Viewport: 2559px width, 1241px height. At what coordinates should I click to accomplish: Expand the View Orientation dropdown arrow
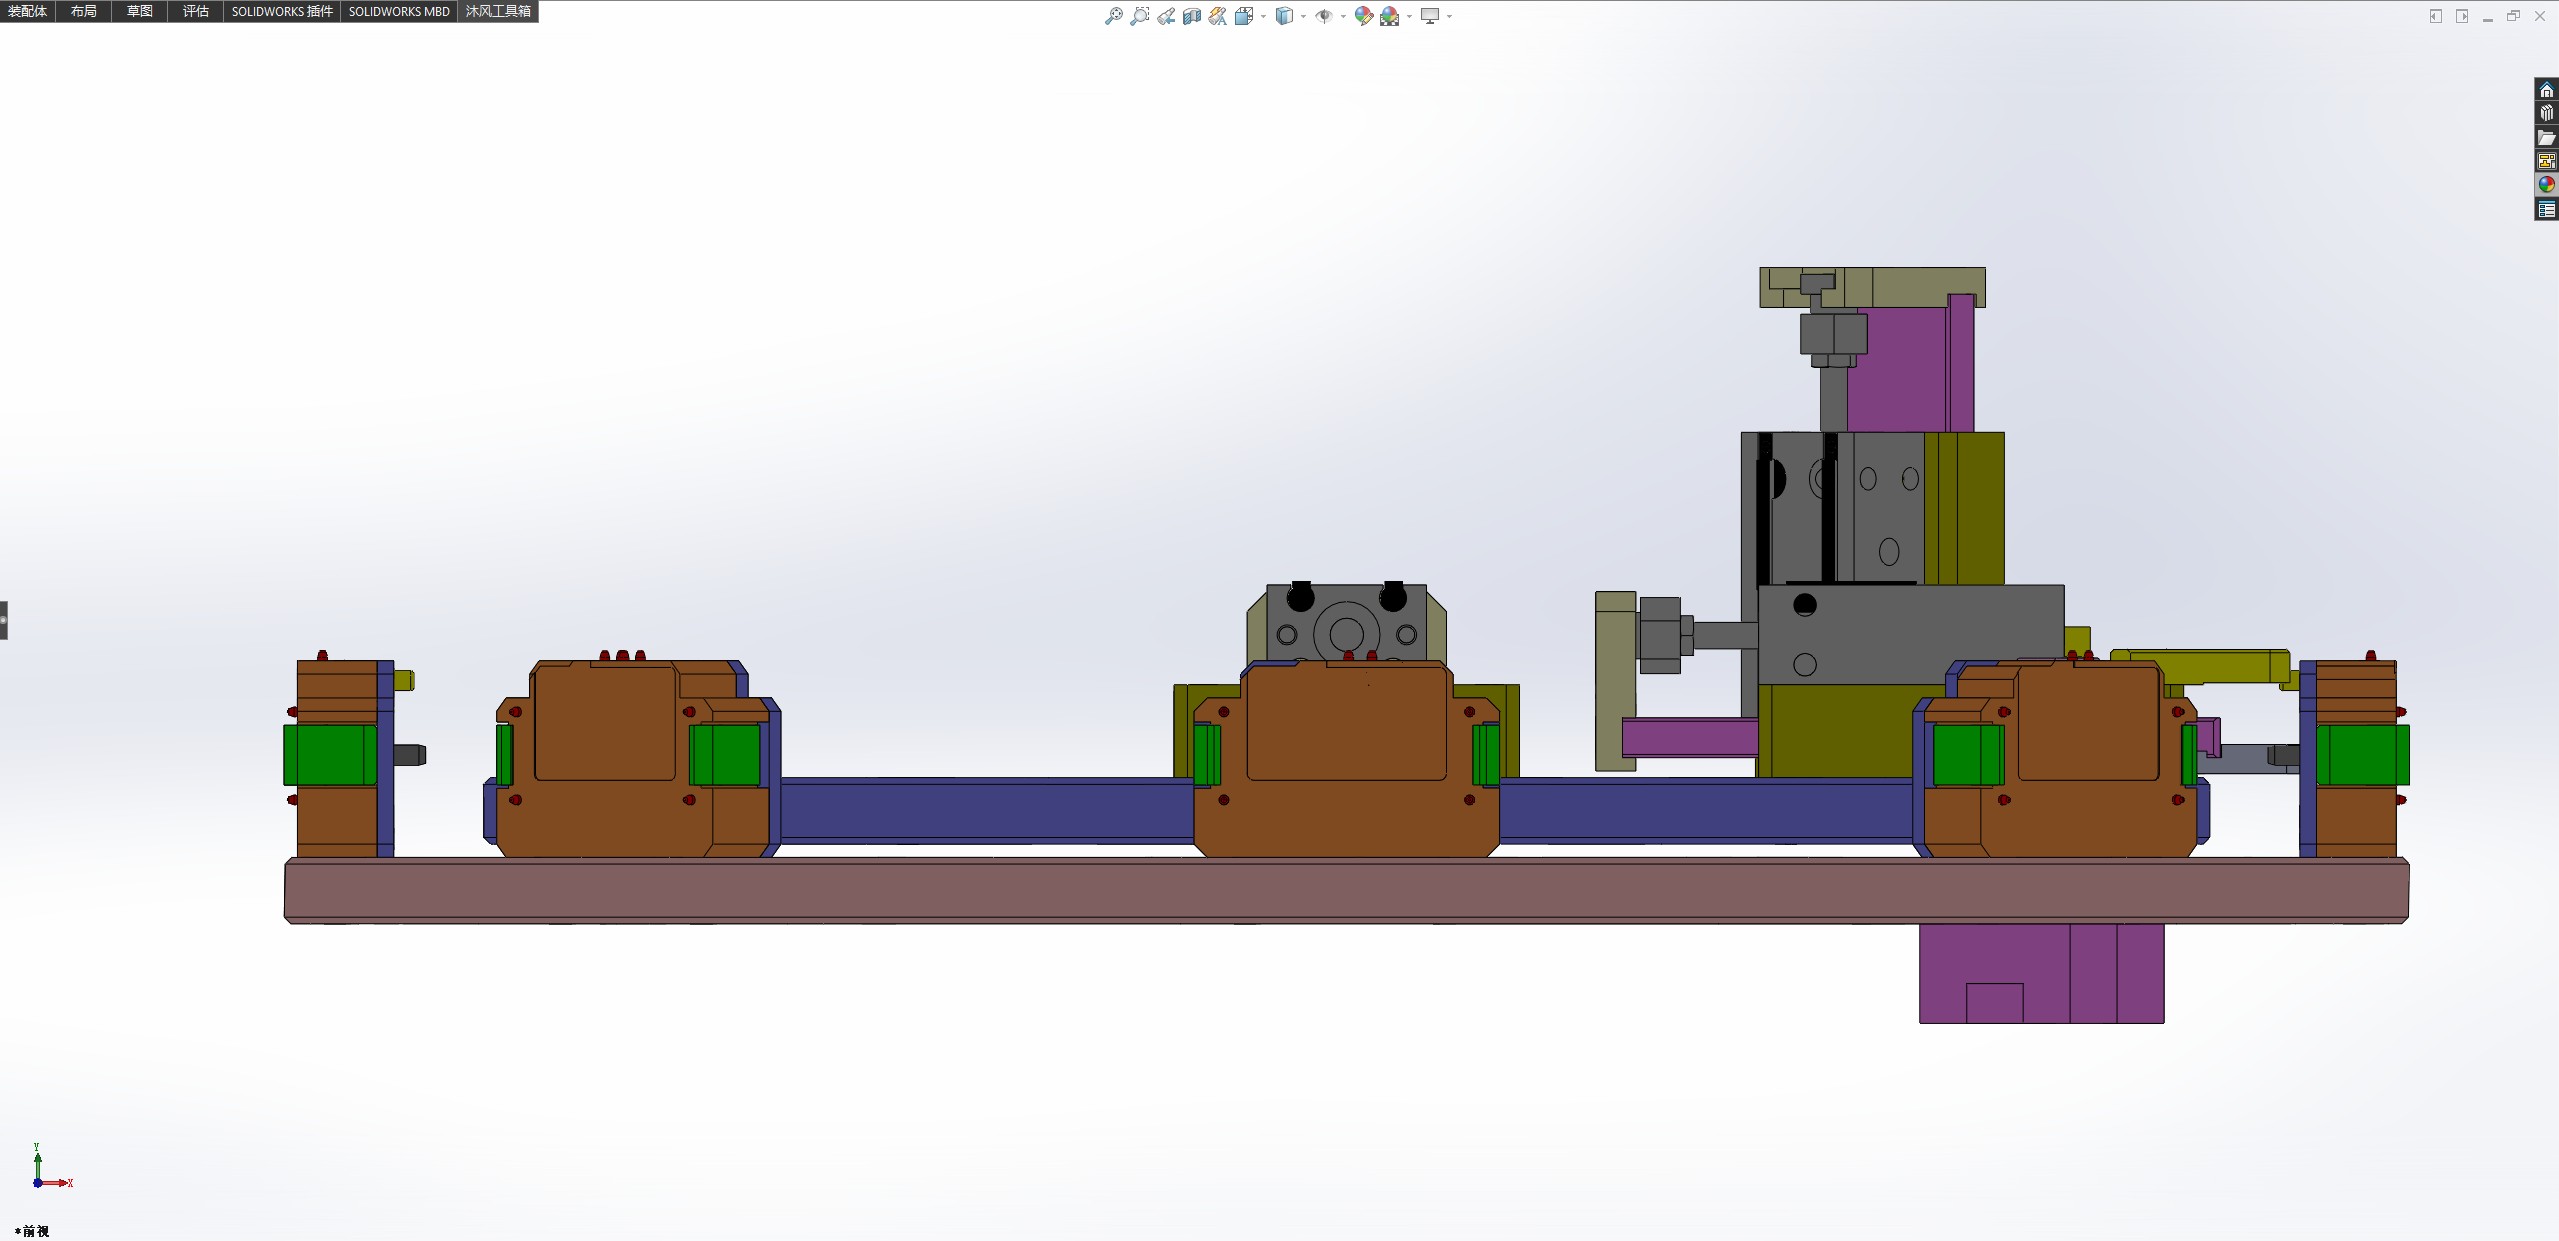[1263, 16]
